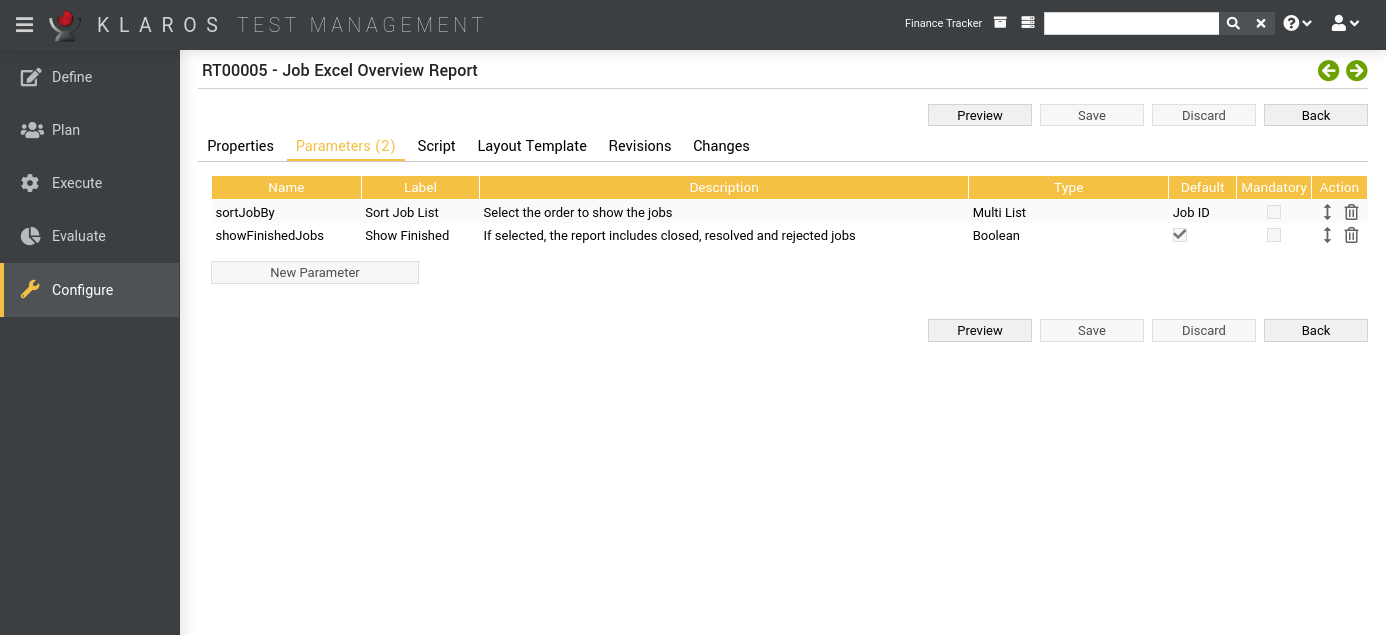Click in the global search field
This screenshot has height=635, width=1386.
1131,22
